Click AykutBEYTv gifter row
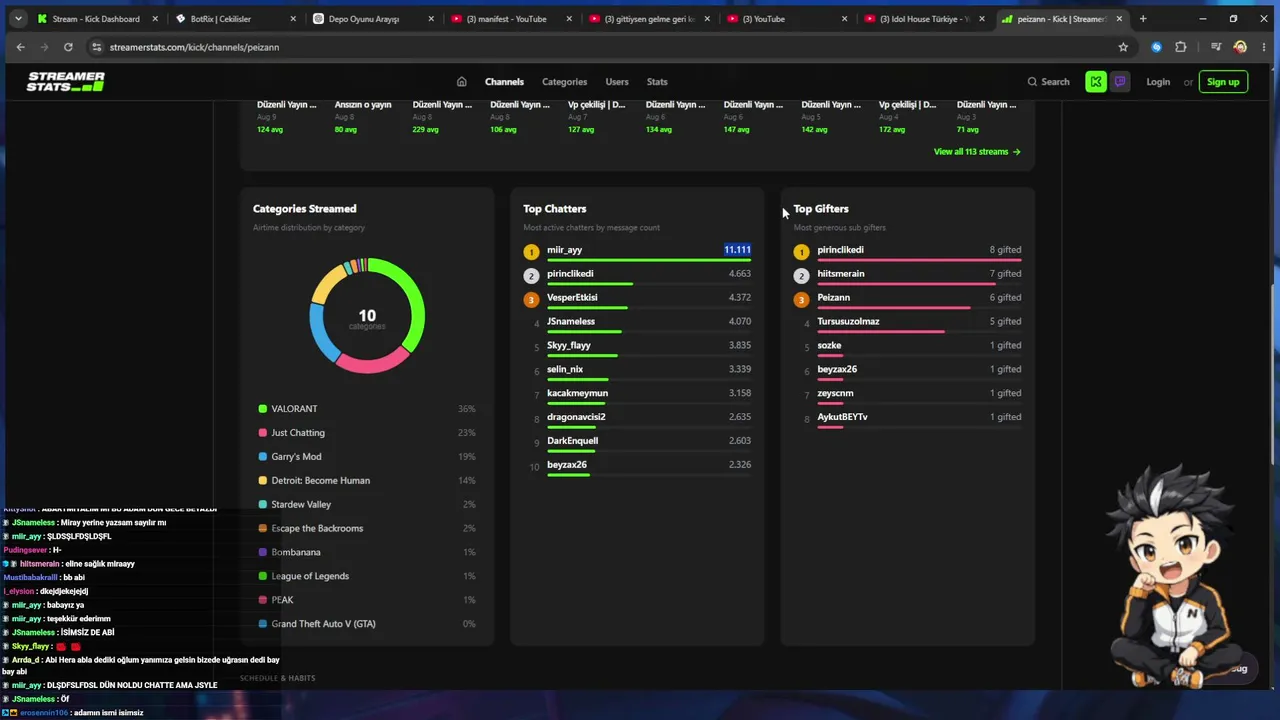The image size is (1280, 720). click(907, 419)
